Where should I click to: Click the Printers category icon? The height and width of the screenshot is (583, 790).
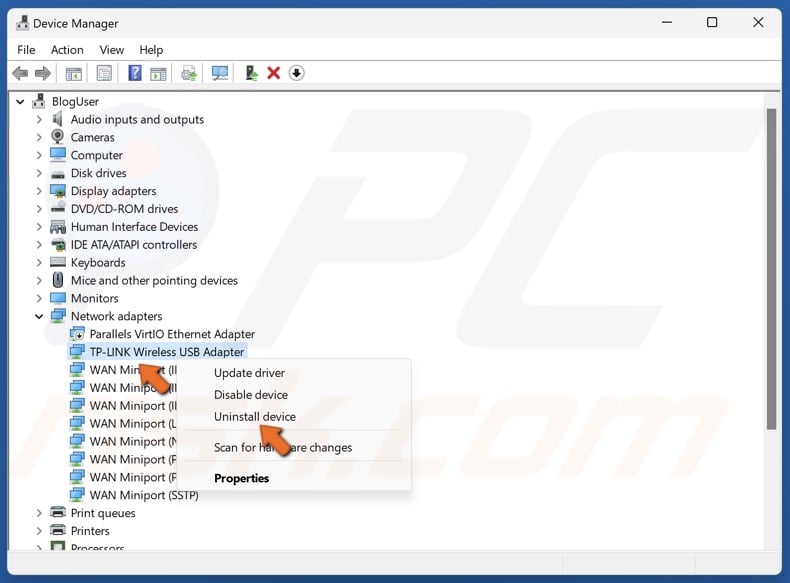(58, 530)
